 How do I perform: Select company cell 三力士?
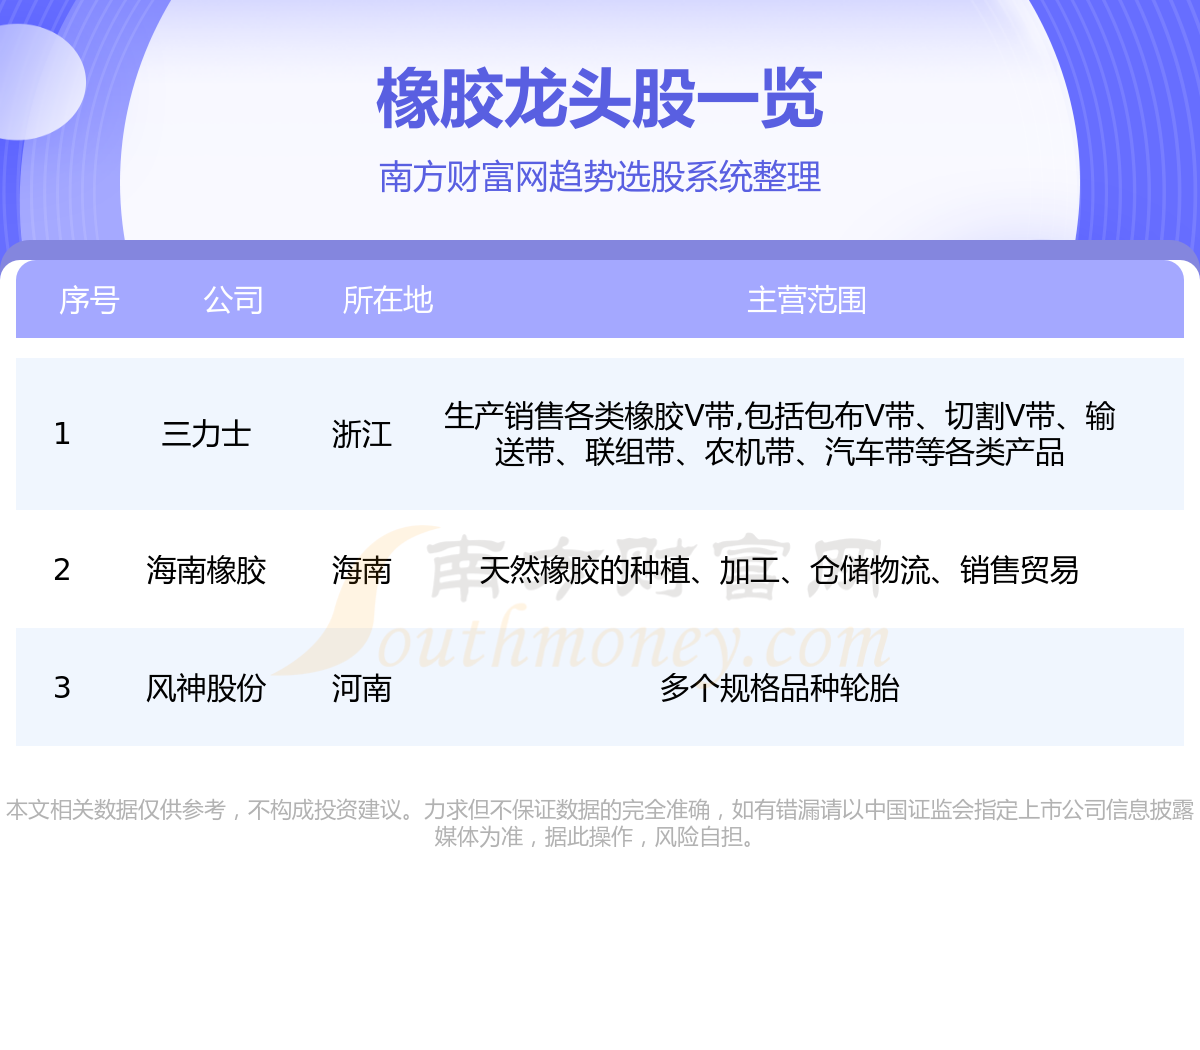tap(206, 434)
